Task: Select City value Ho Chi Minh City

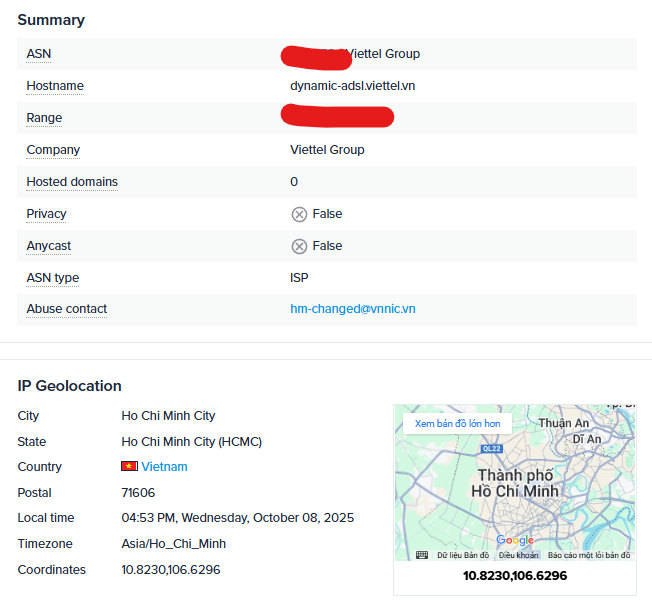Action: (x=168, y=416)
